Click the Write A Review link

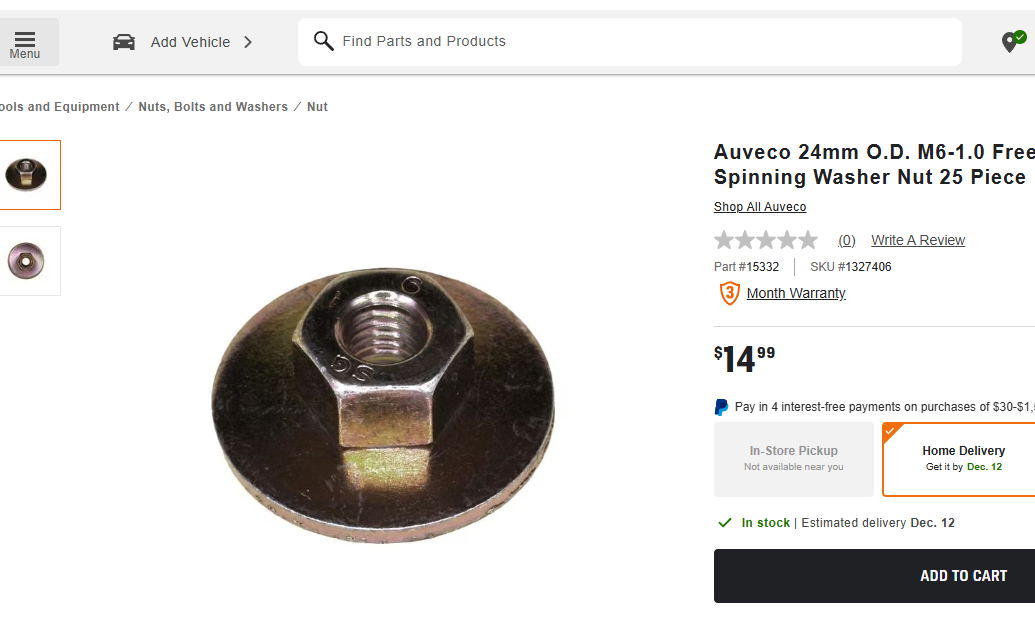(917, 240)
